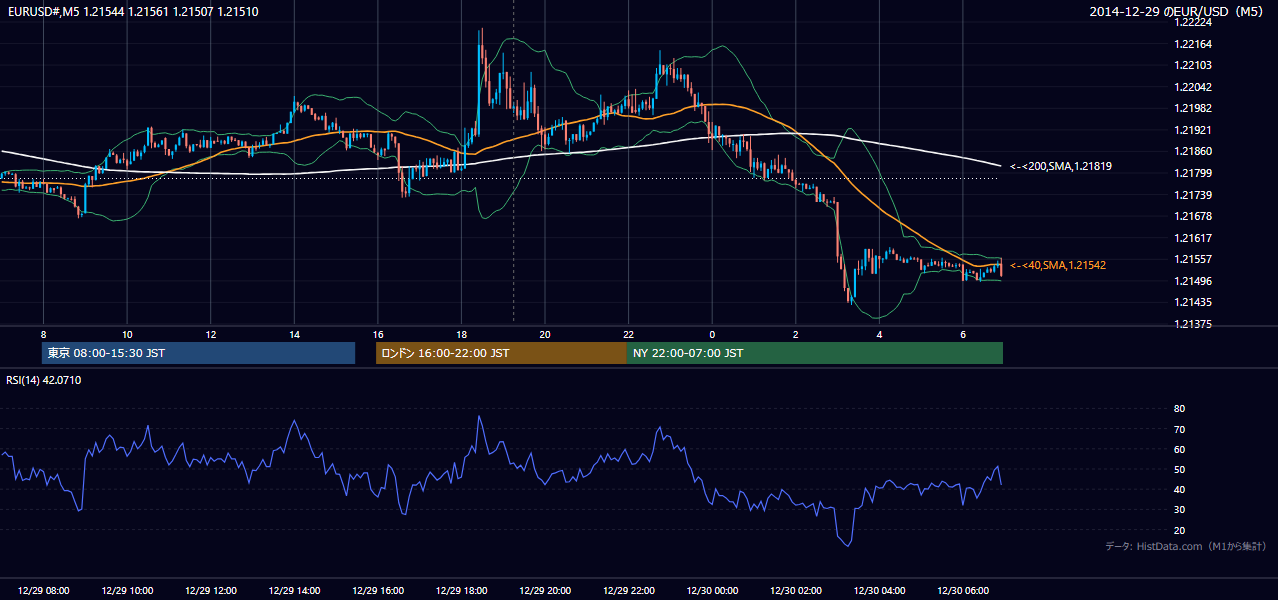
Task: Click hour label 18 under the price chart
Action: click(x=461, y=334)
